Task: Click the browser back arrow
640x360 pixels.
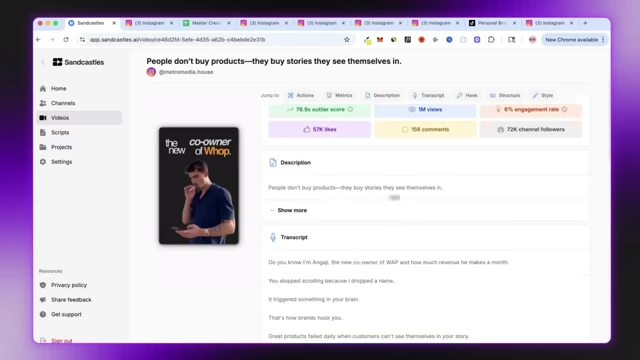Action: click(39, 40)
